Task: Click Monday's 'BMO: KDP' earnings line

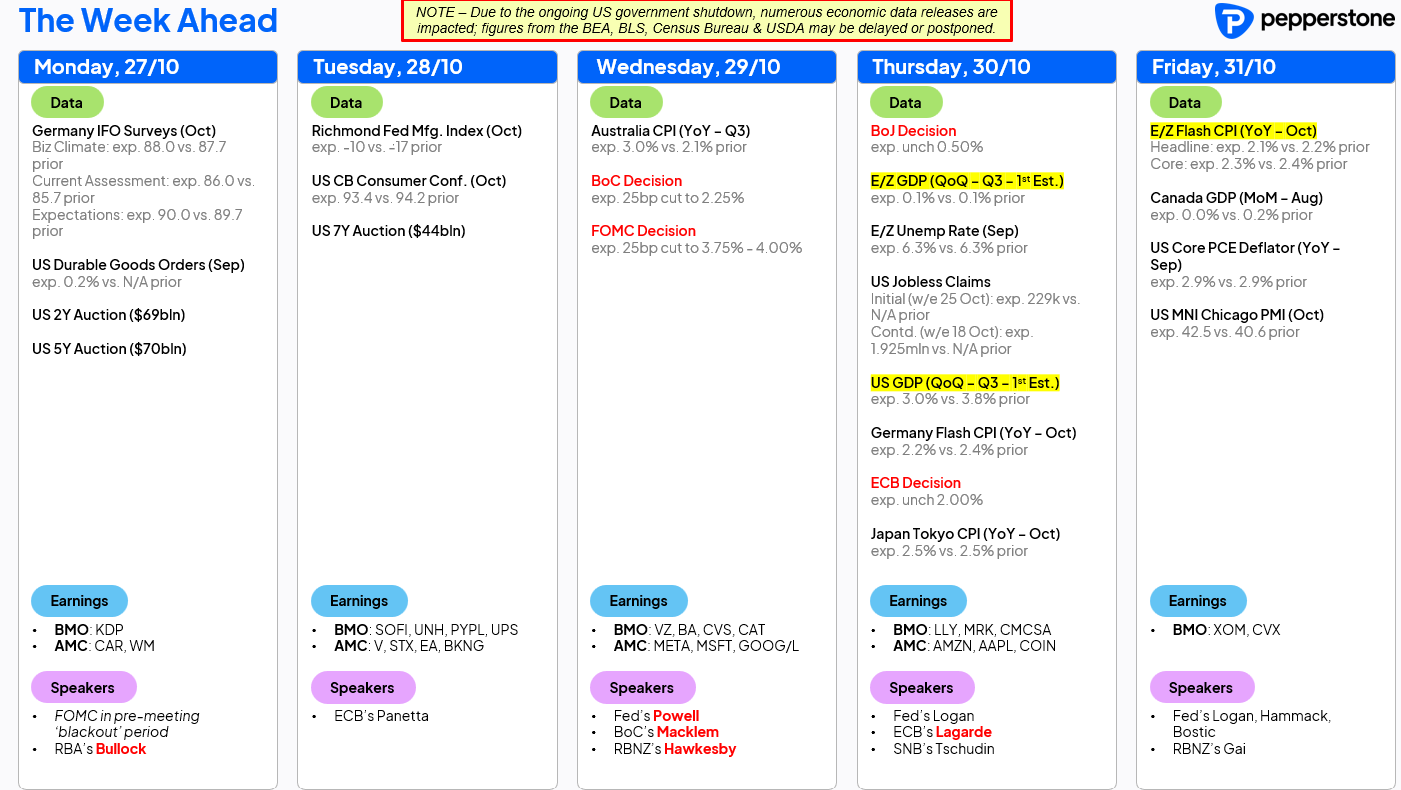Action: (88, 630)
